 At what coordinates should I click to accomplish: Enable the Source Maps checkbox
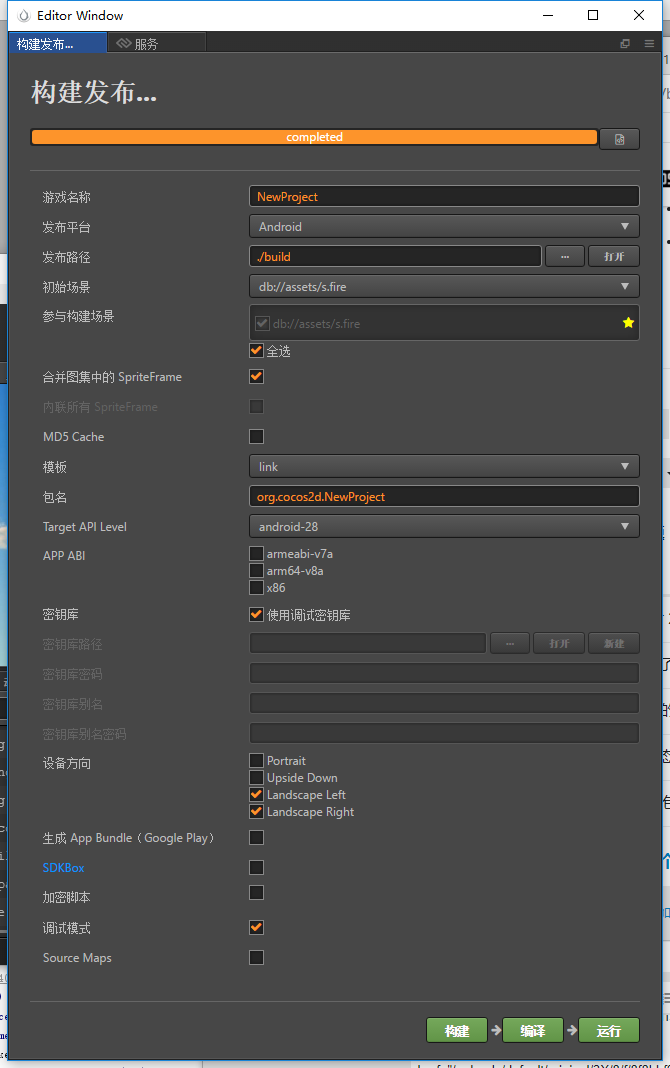pos(256,957)
